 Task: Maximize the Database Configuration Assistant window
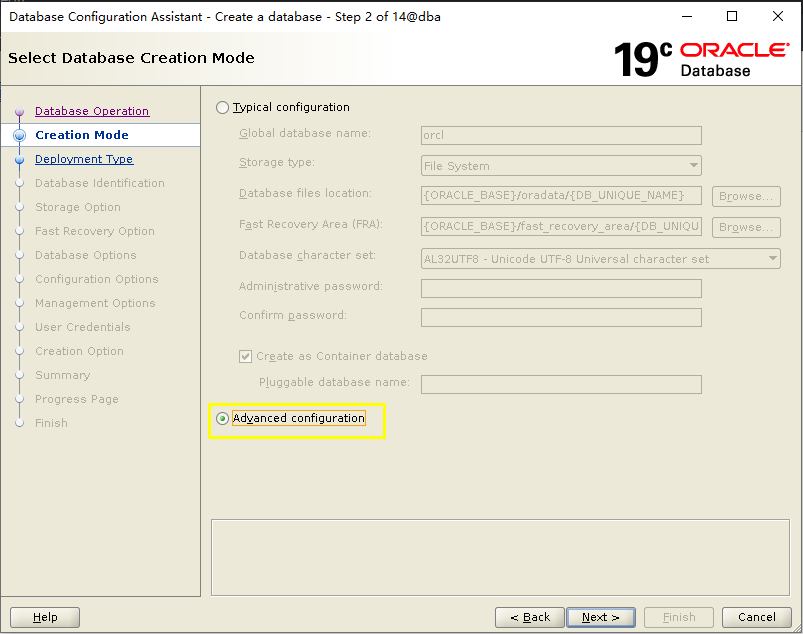[732, 16]
